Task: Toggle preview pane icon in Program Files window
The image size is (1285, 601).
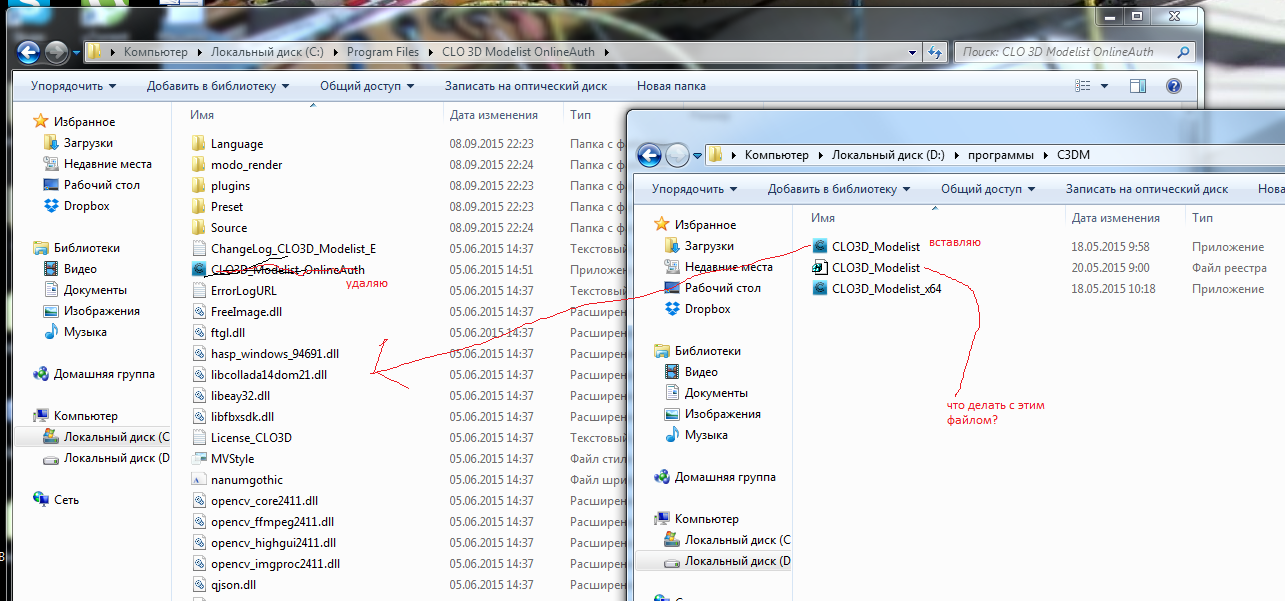Action: [1138, 86]
